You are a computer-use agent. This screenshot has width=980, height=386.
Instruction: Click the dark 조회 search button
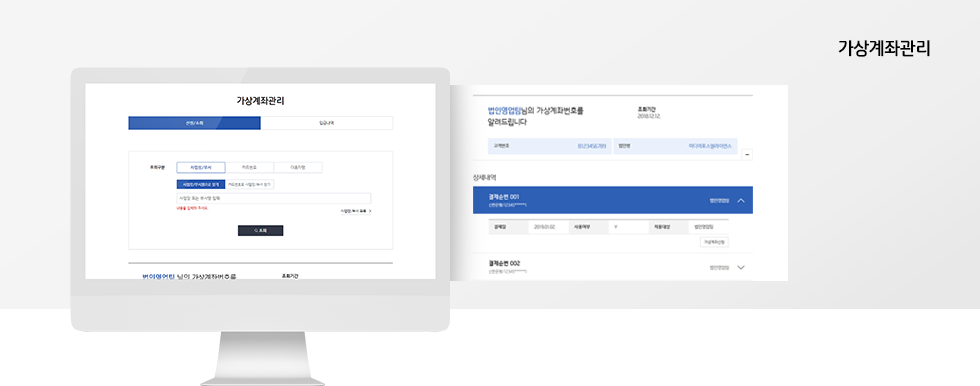click(x=261, y=230)
